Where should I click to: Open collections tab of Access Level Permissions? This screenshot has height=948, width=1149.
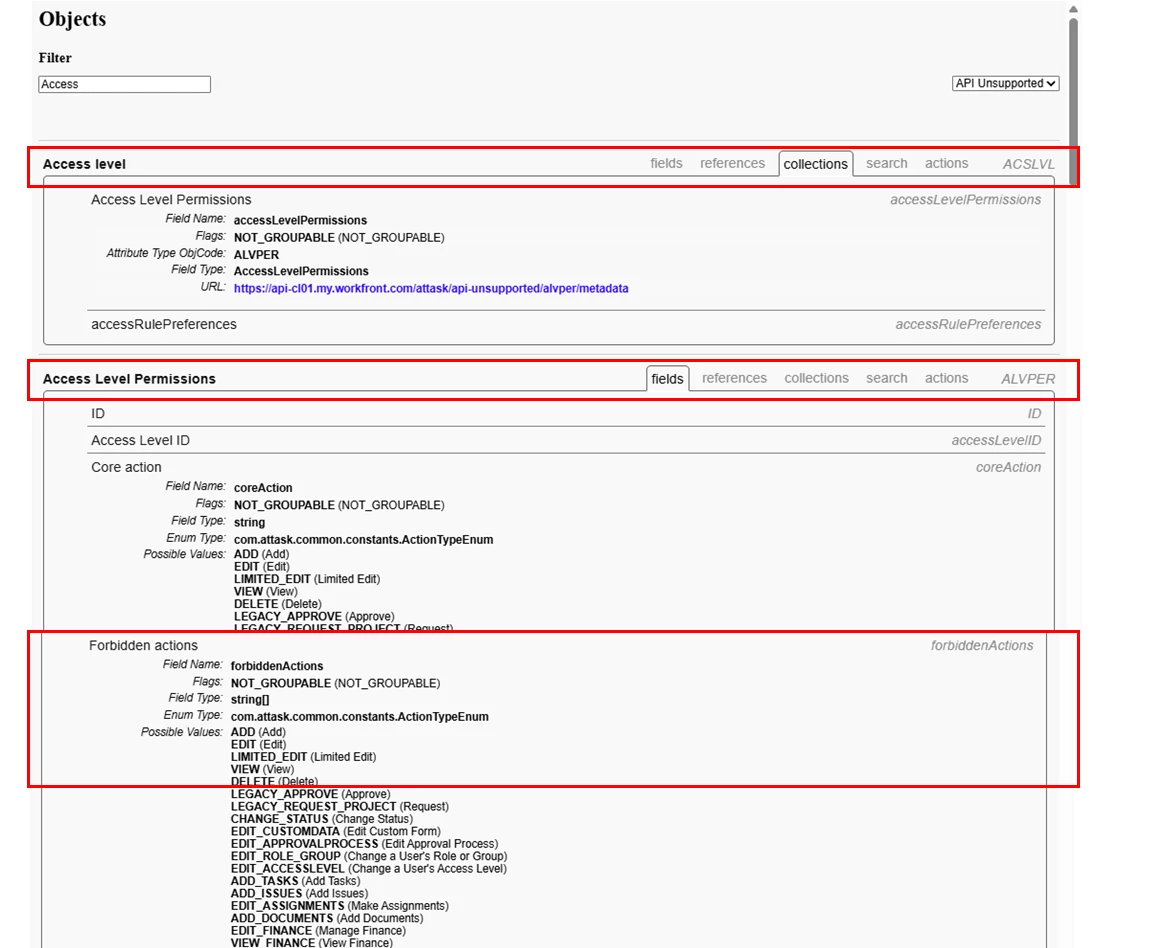[x=816, y=378]
